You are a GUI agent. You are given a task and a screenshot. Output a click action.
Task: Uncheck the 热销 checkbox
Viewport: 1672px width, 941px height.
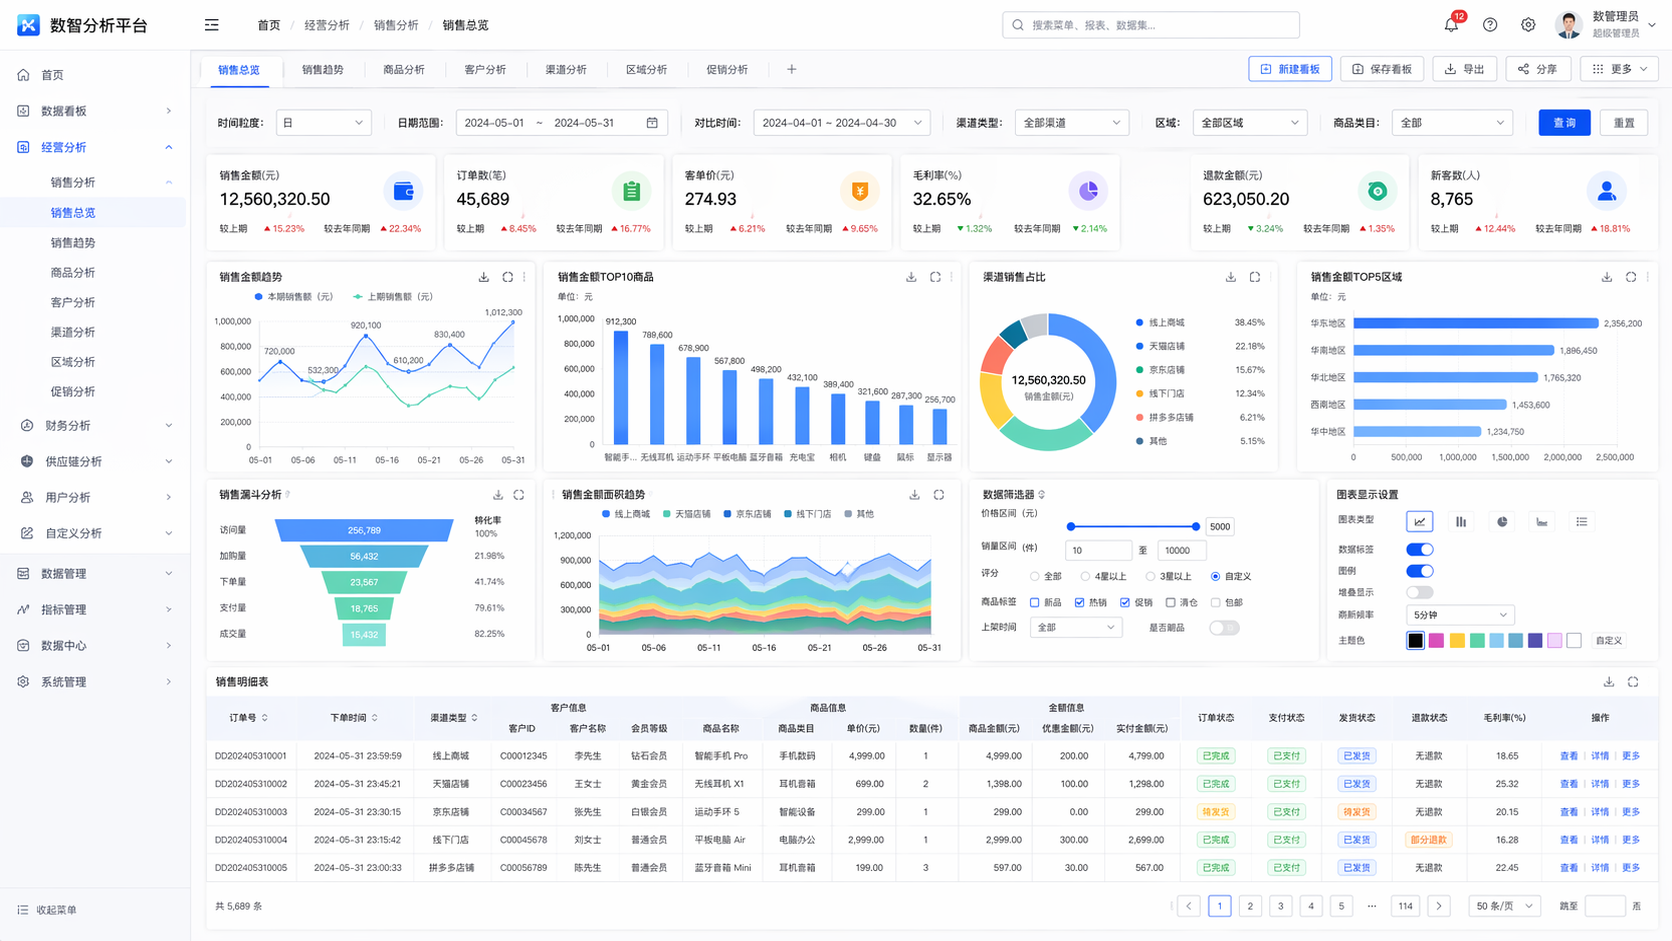[1079, 603]
